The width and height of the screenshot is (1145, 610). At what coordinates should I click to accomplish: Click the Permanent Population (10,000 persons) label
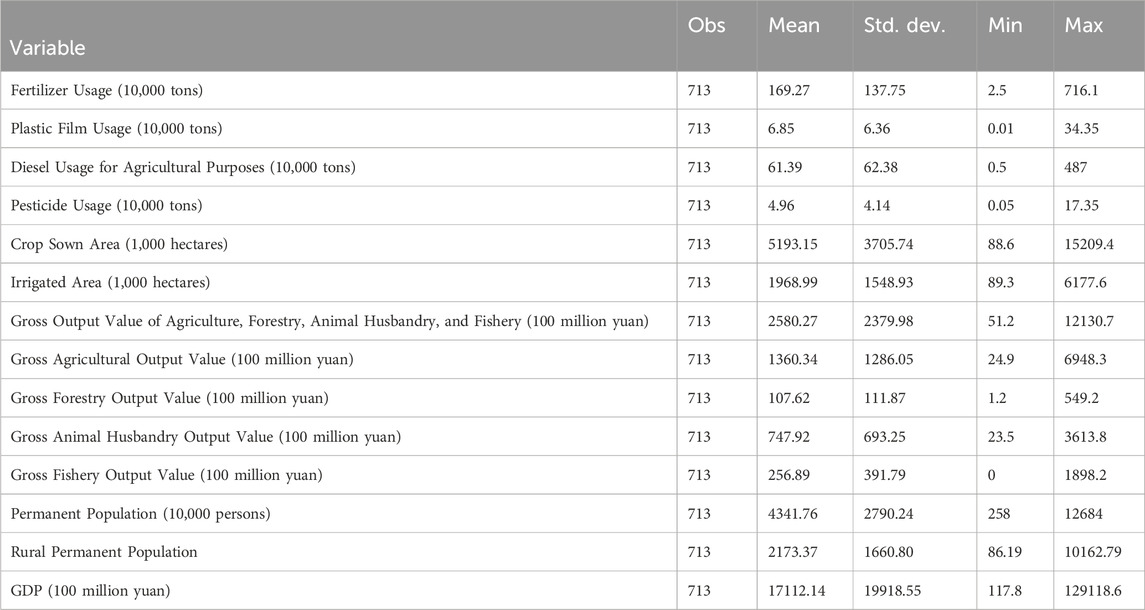click(140, 514)
